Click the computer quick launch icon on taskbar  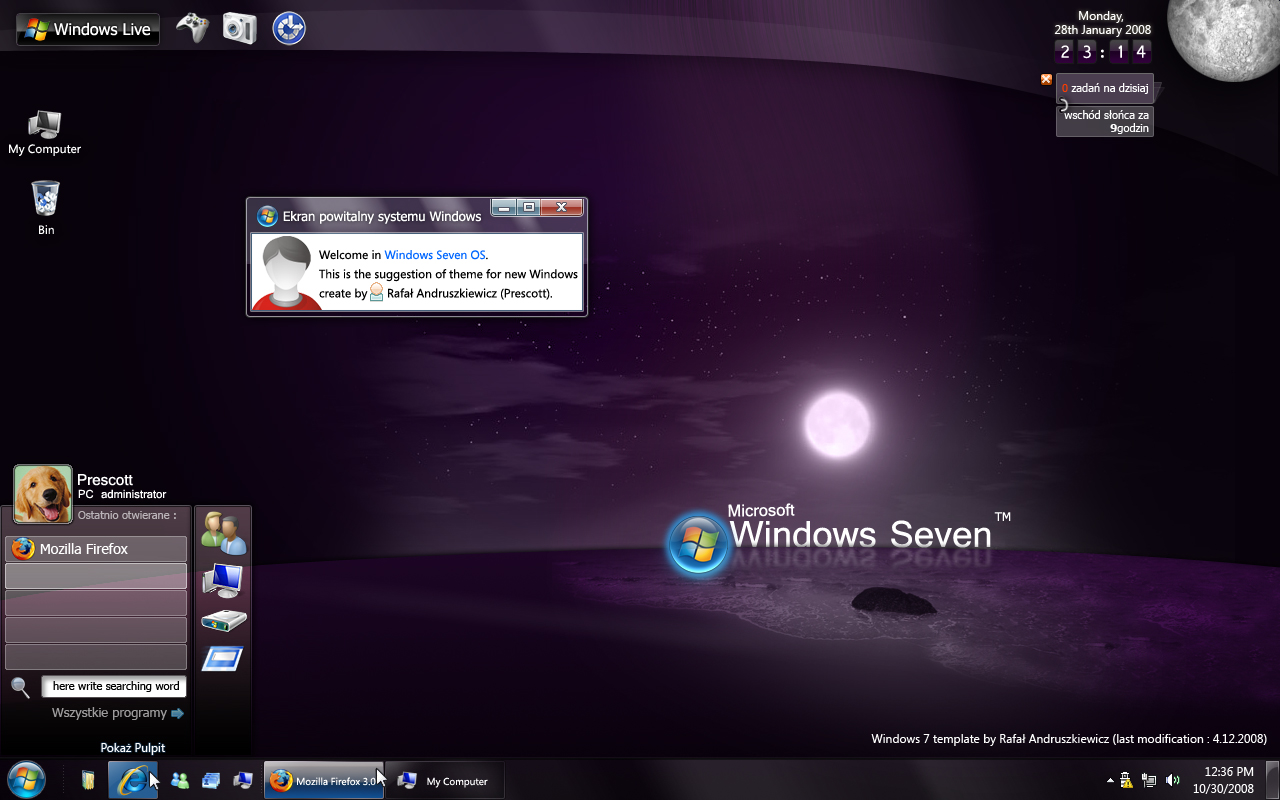(242, 781)
